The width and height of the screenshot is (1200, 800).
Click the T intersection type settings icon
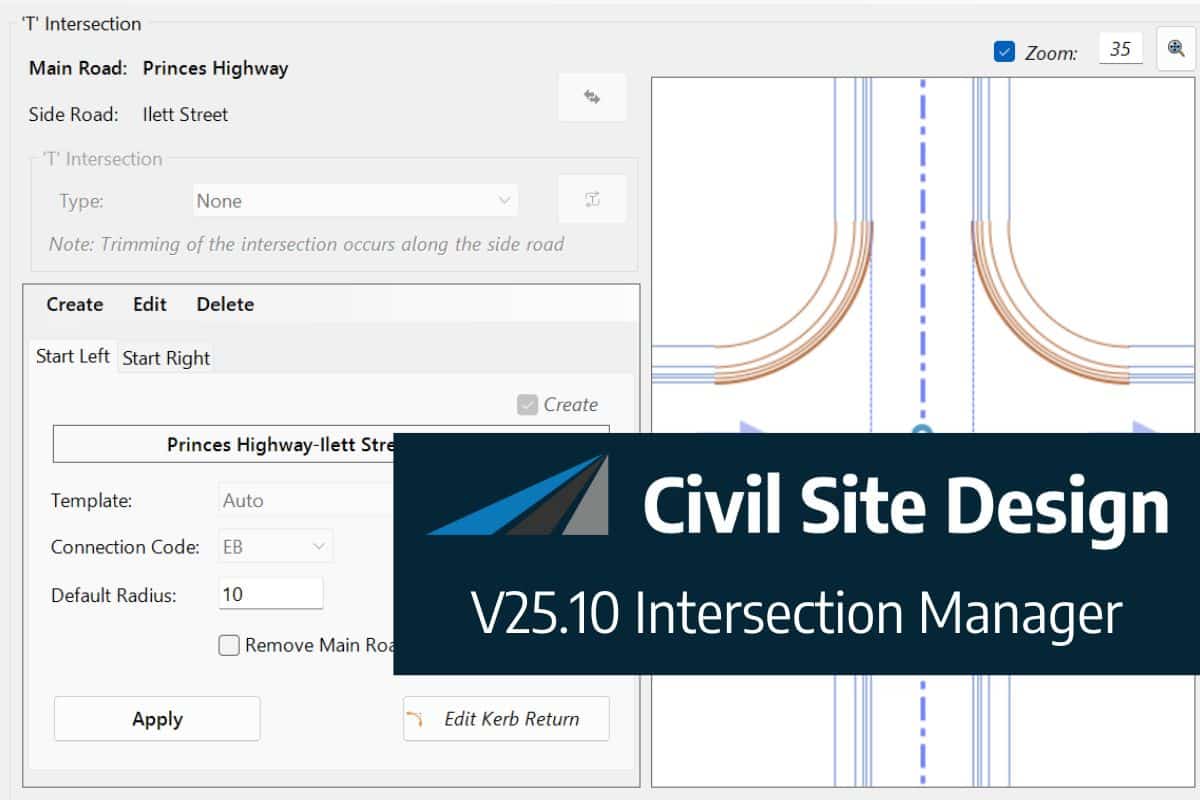pos(592,199)
